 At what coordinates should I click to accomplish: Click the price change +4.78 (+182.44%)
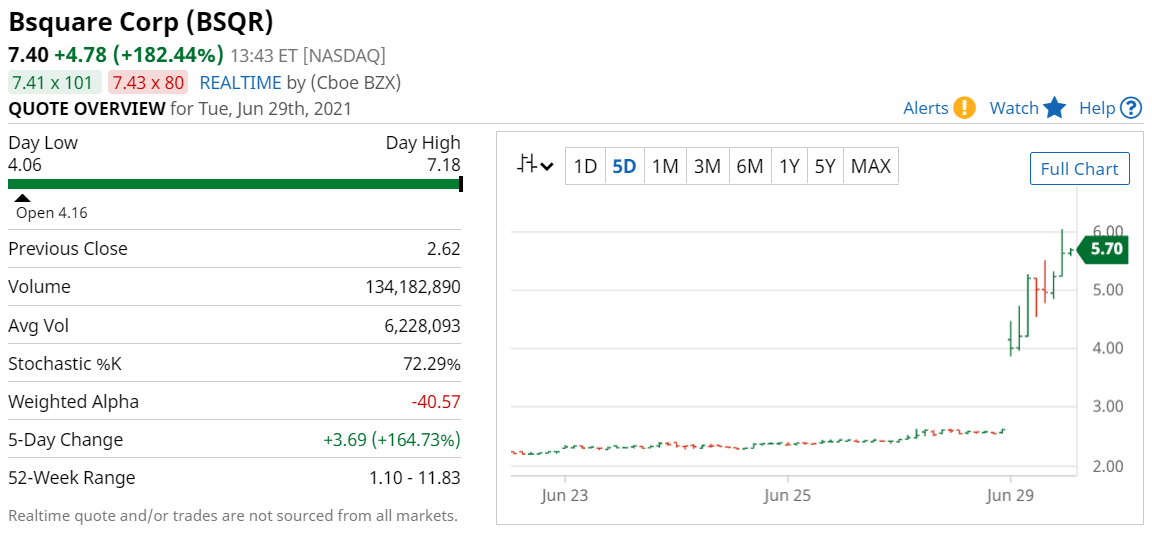click(x=138, y=55)
